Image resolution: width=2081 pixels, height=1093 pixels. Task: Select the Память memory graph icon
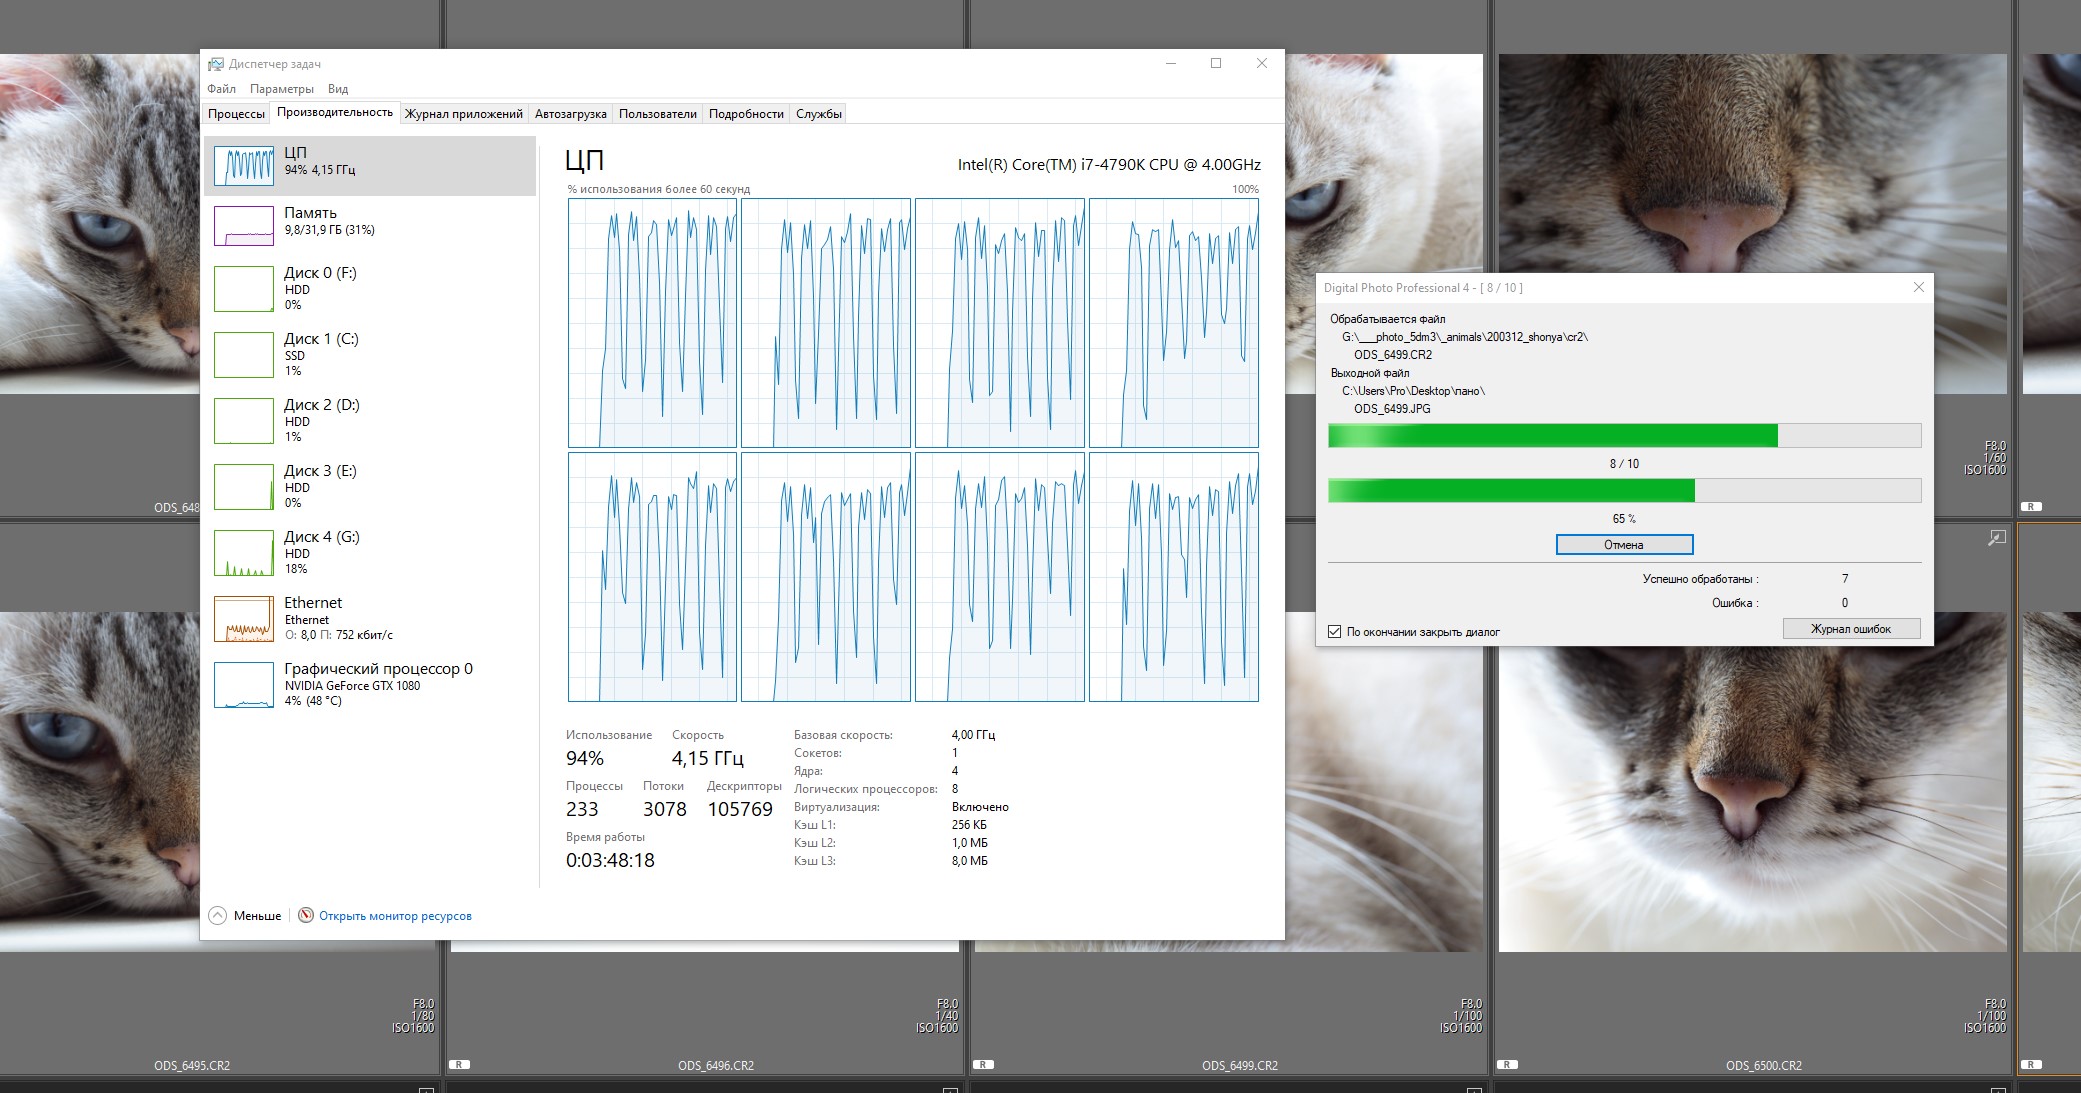pyautogui.click(x=244, y=225)
